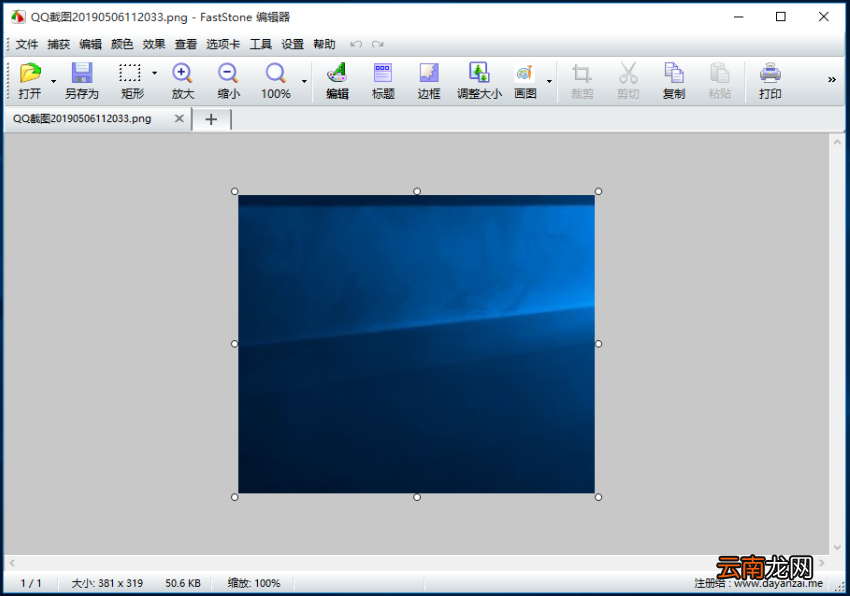Click the 1 / 1 page counter
Viewport: 850px width, 596px height.
(31, 584)
